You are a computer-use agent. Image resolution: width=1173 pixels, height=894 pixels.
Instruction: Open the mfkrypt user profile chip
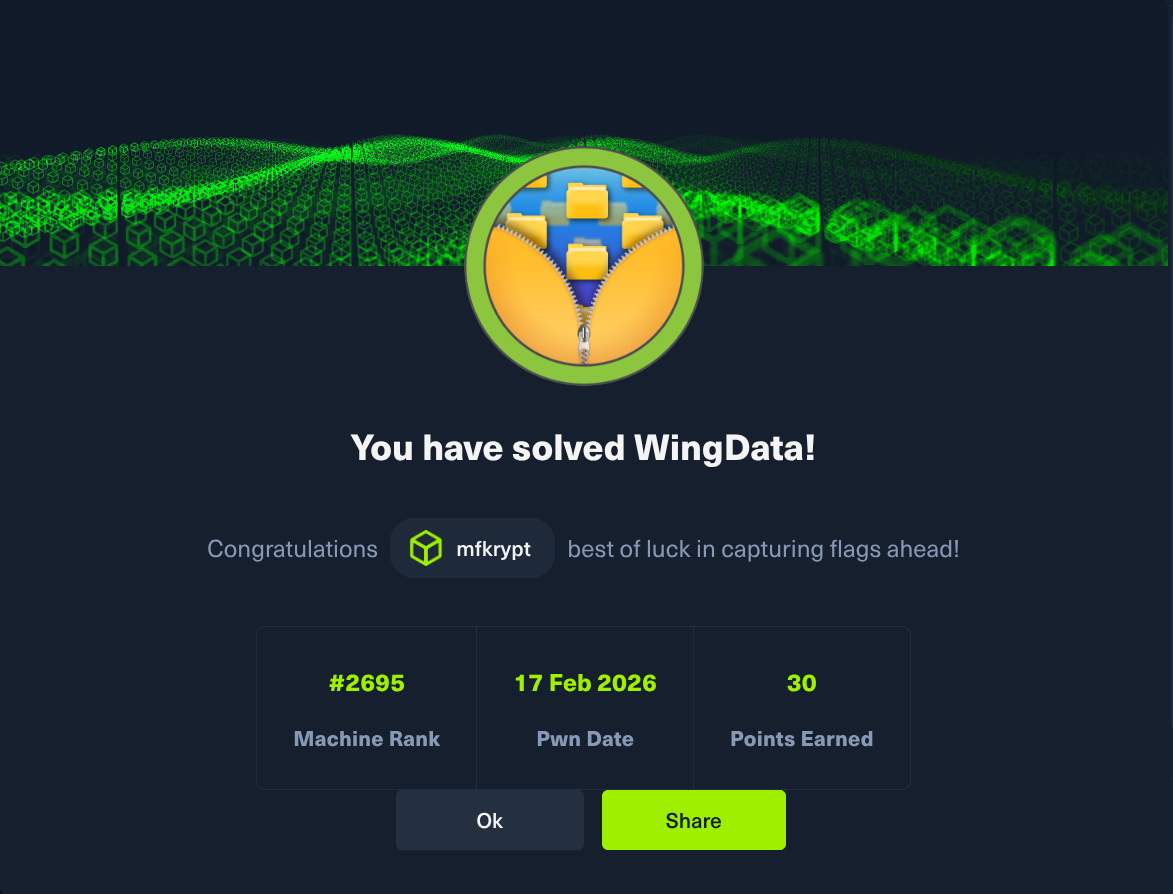[x=472, y=548]
